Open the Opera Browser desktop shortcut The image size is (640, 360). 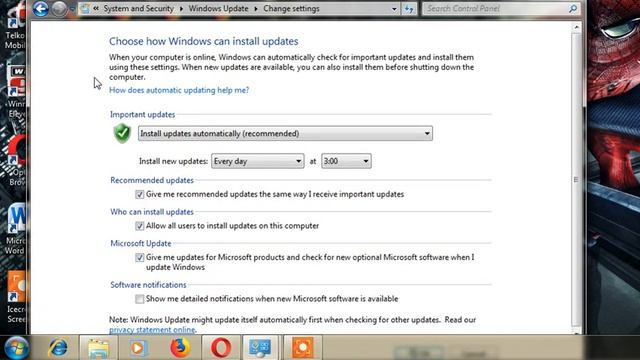pos(16,161)
